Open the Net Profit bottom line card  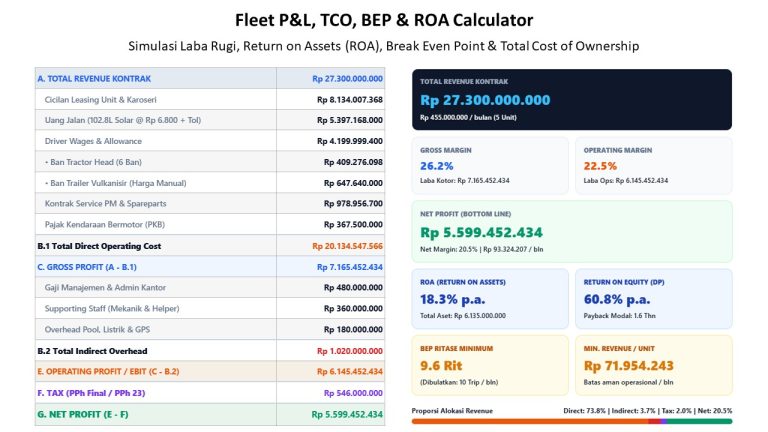pos(572,231)
